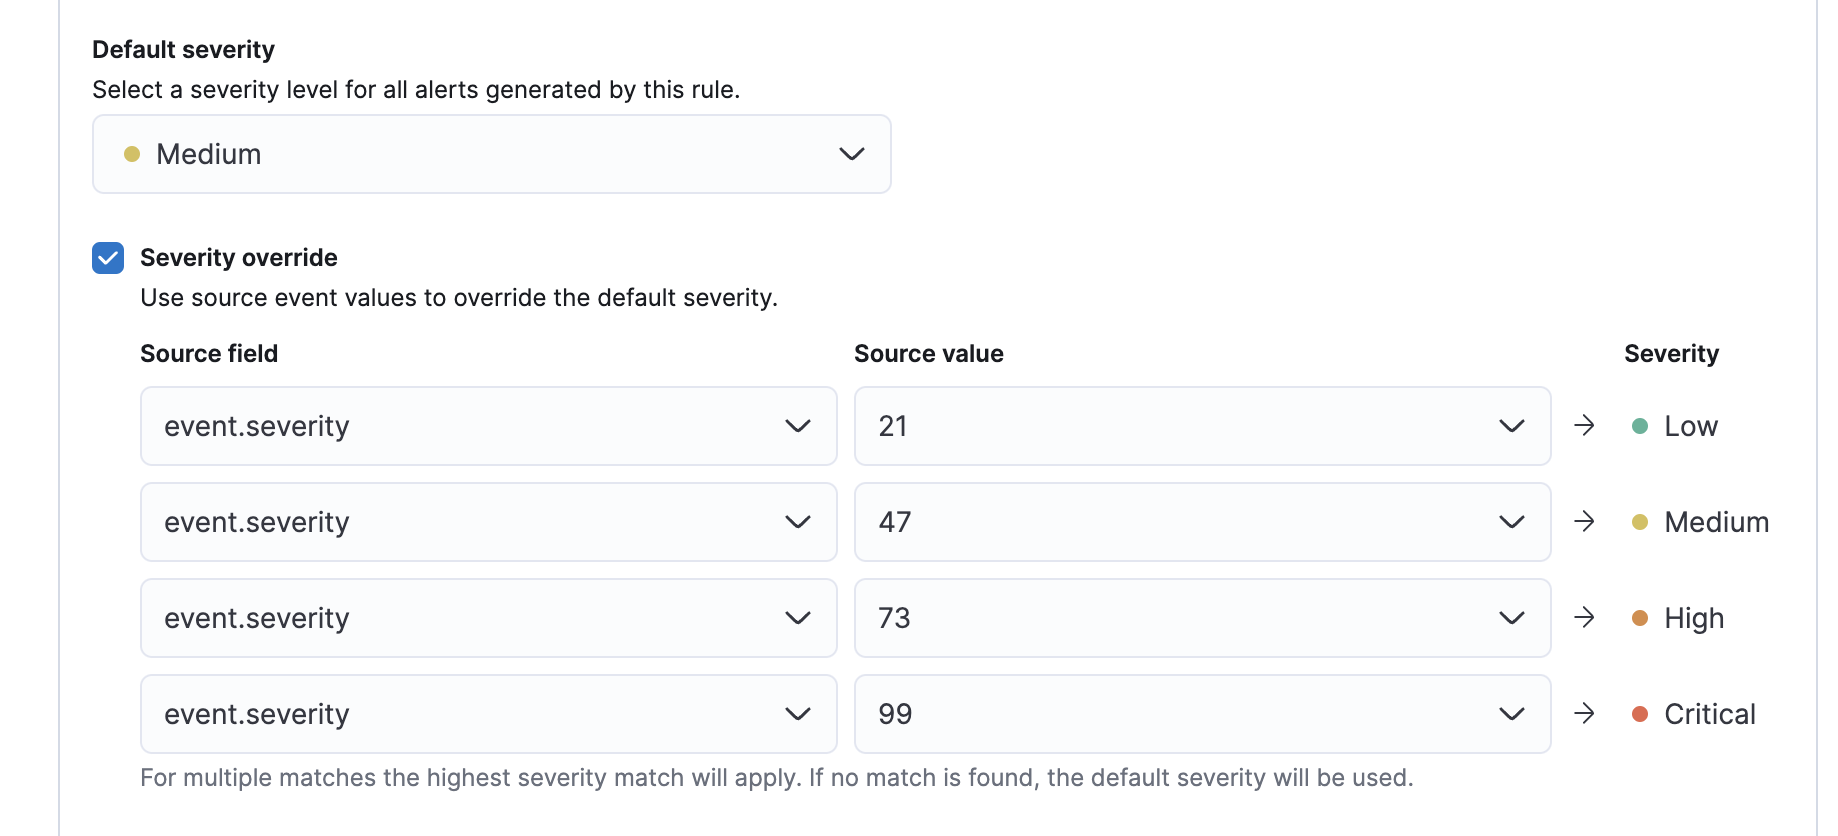Click the red Critical severity dot
1838x836 pixels.
pyautogui.click(x=1639, y=713)
